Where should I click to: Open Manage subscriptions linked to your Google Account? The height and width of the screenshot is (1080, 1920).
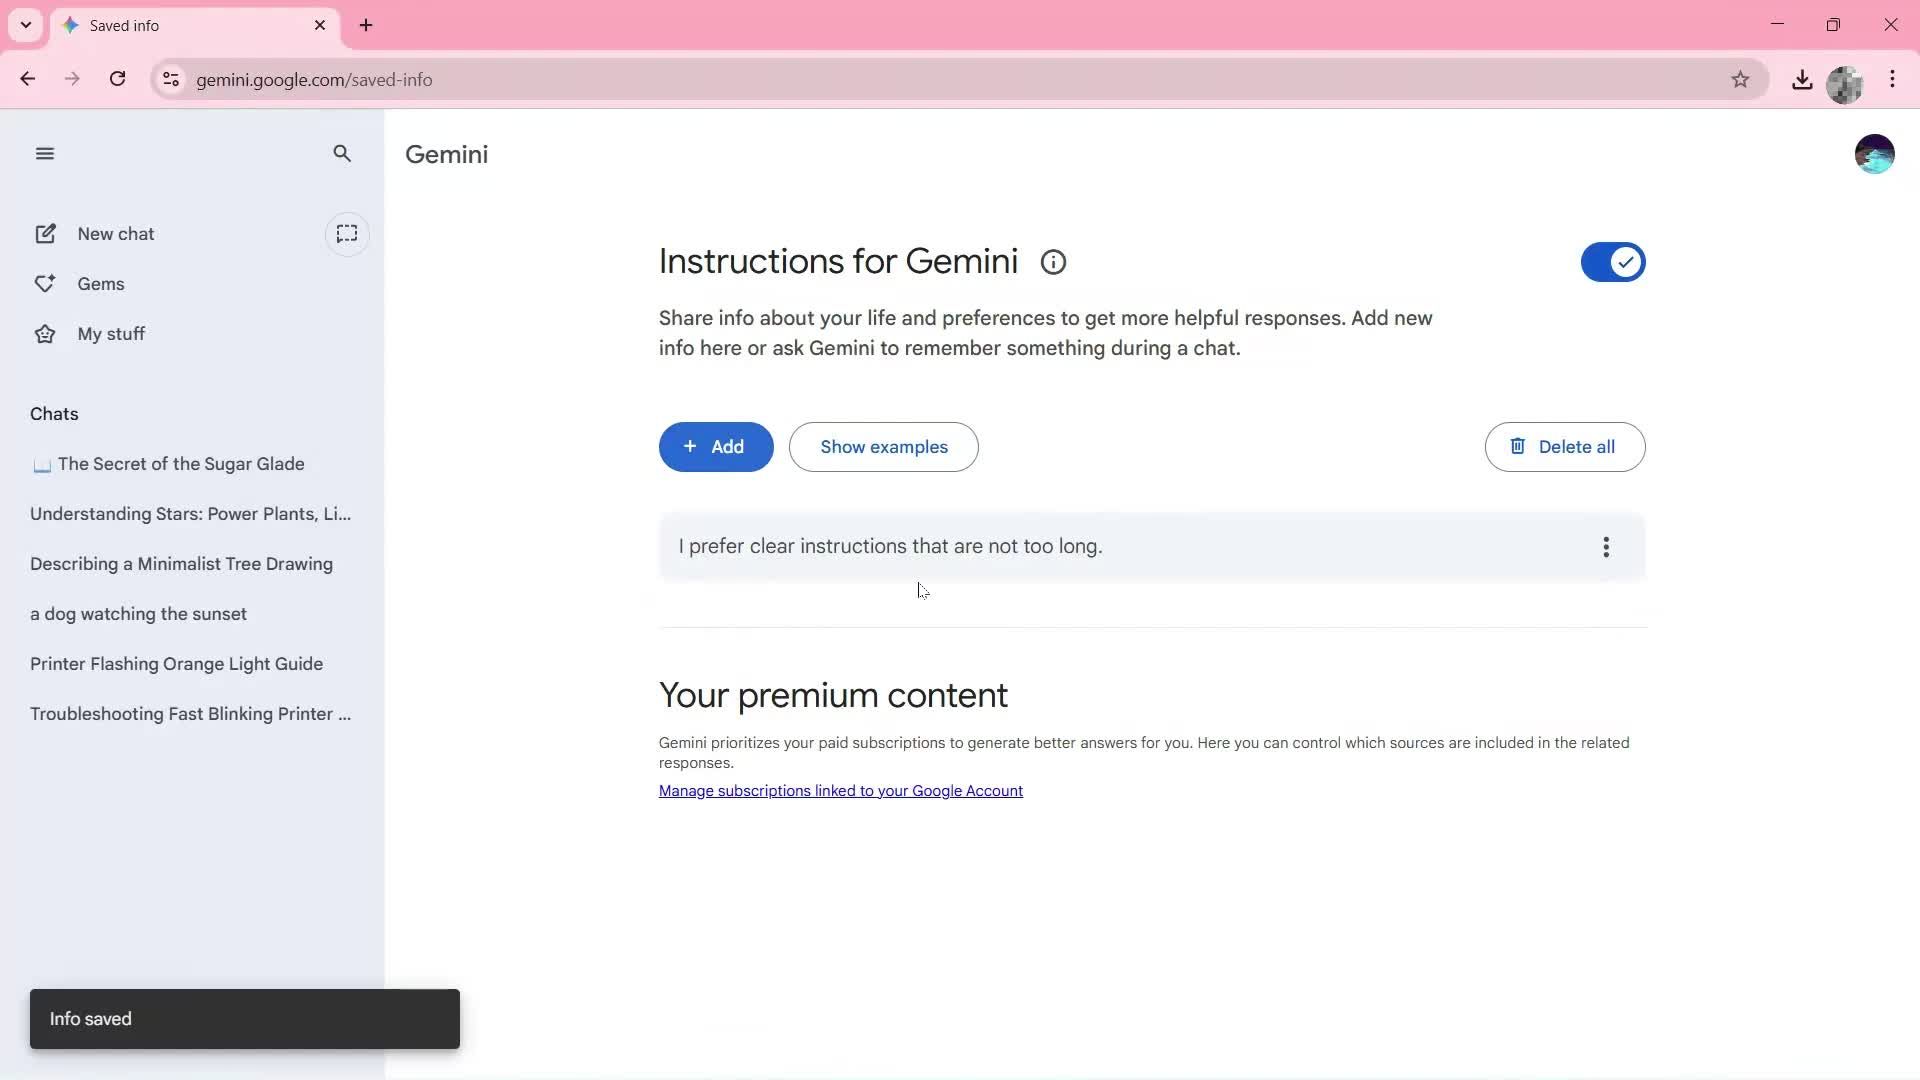[840, 790]
